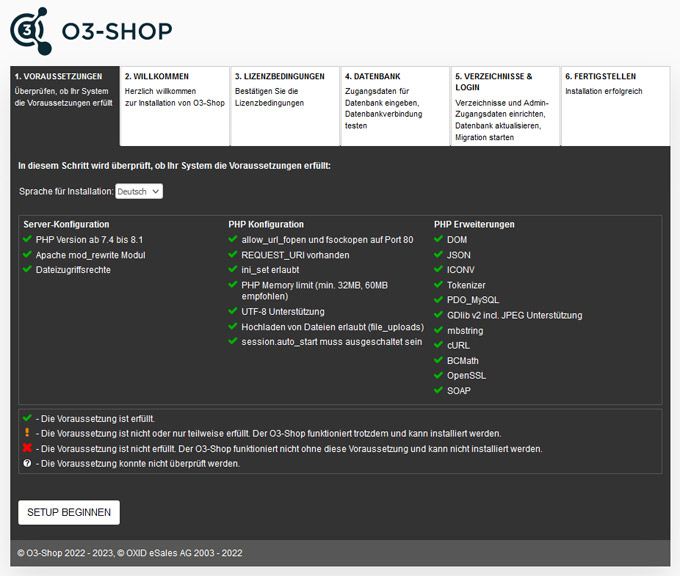Click the O3-Shop logo icon
The height and width of the screenshot is (576, 680).
pyautogui.click(x=31, y=31)
